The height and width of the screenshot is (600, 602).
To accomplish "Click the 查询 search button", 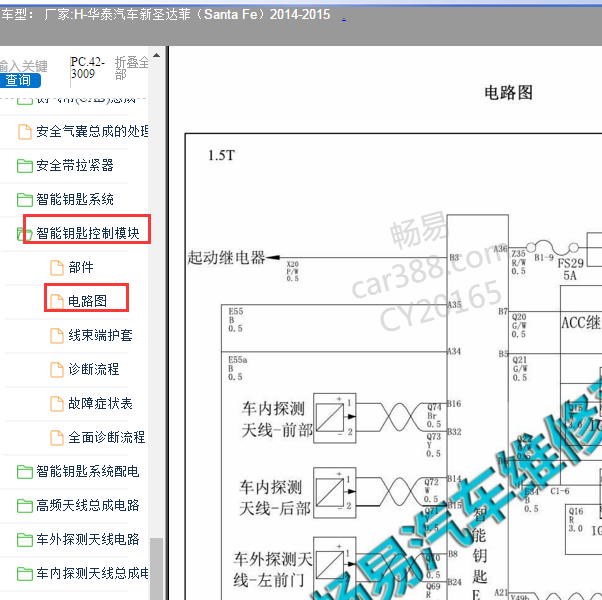I will [19, 80].
